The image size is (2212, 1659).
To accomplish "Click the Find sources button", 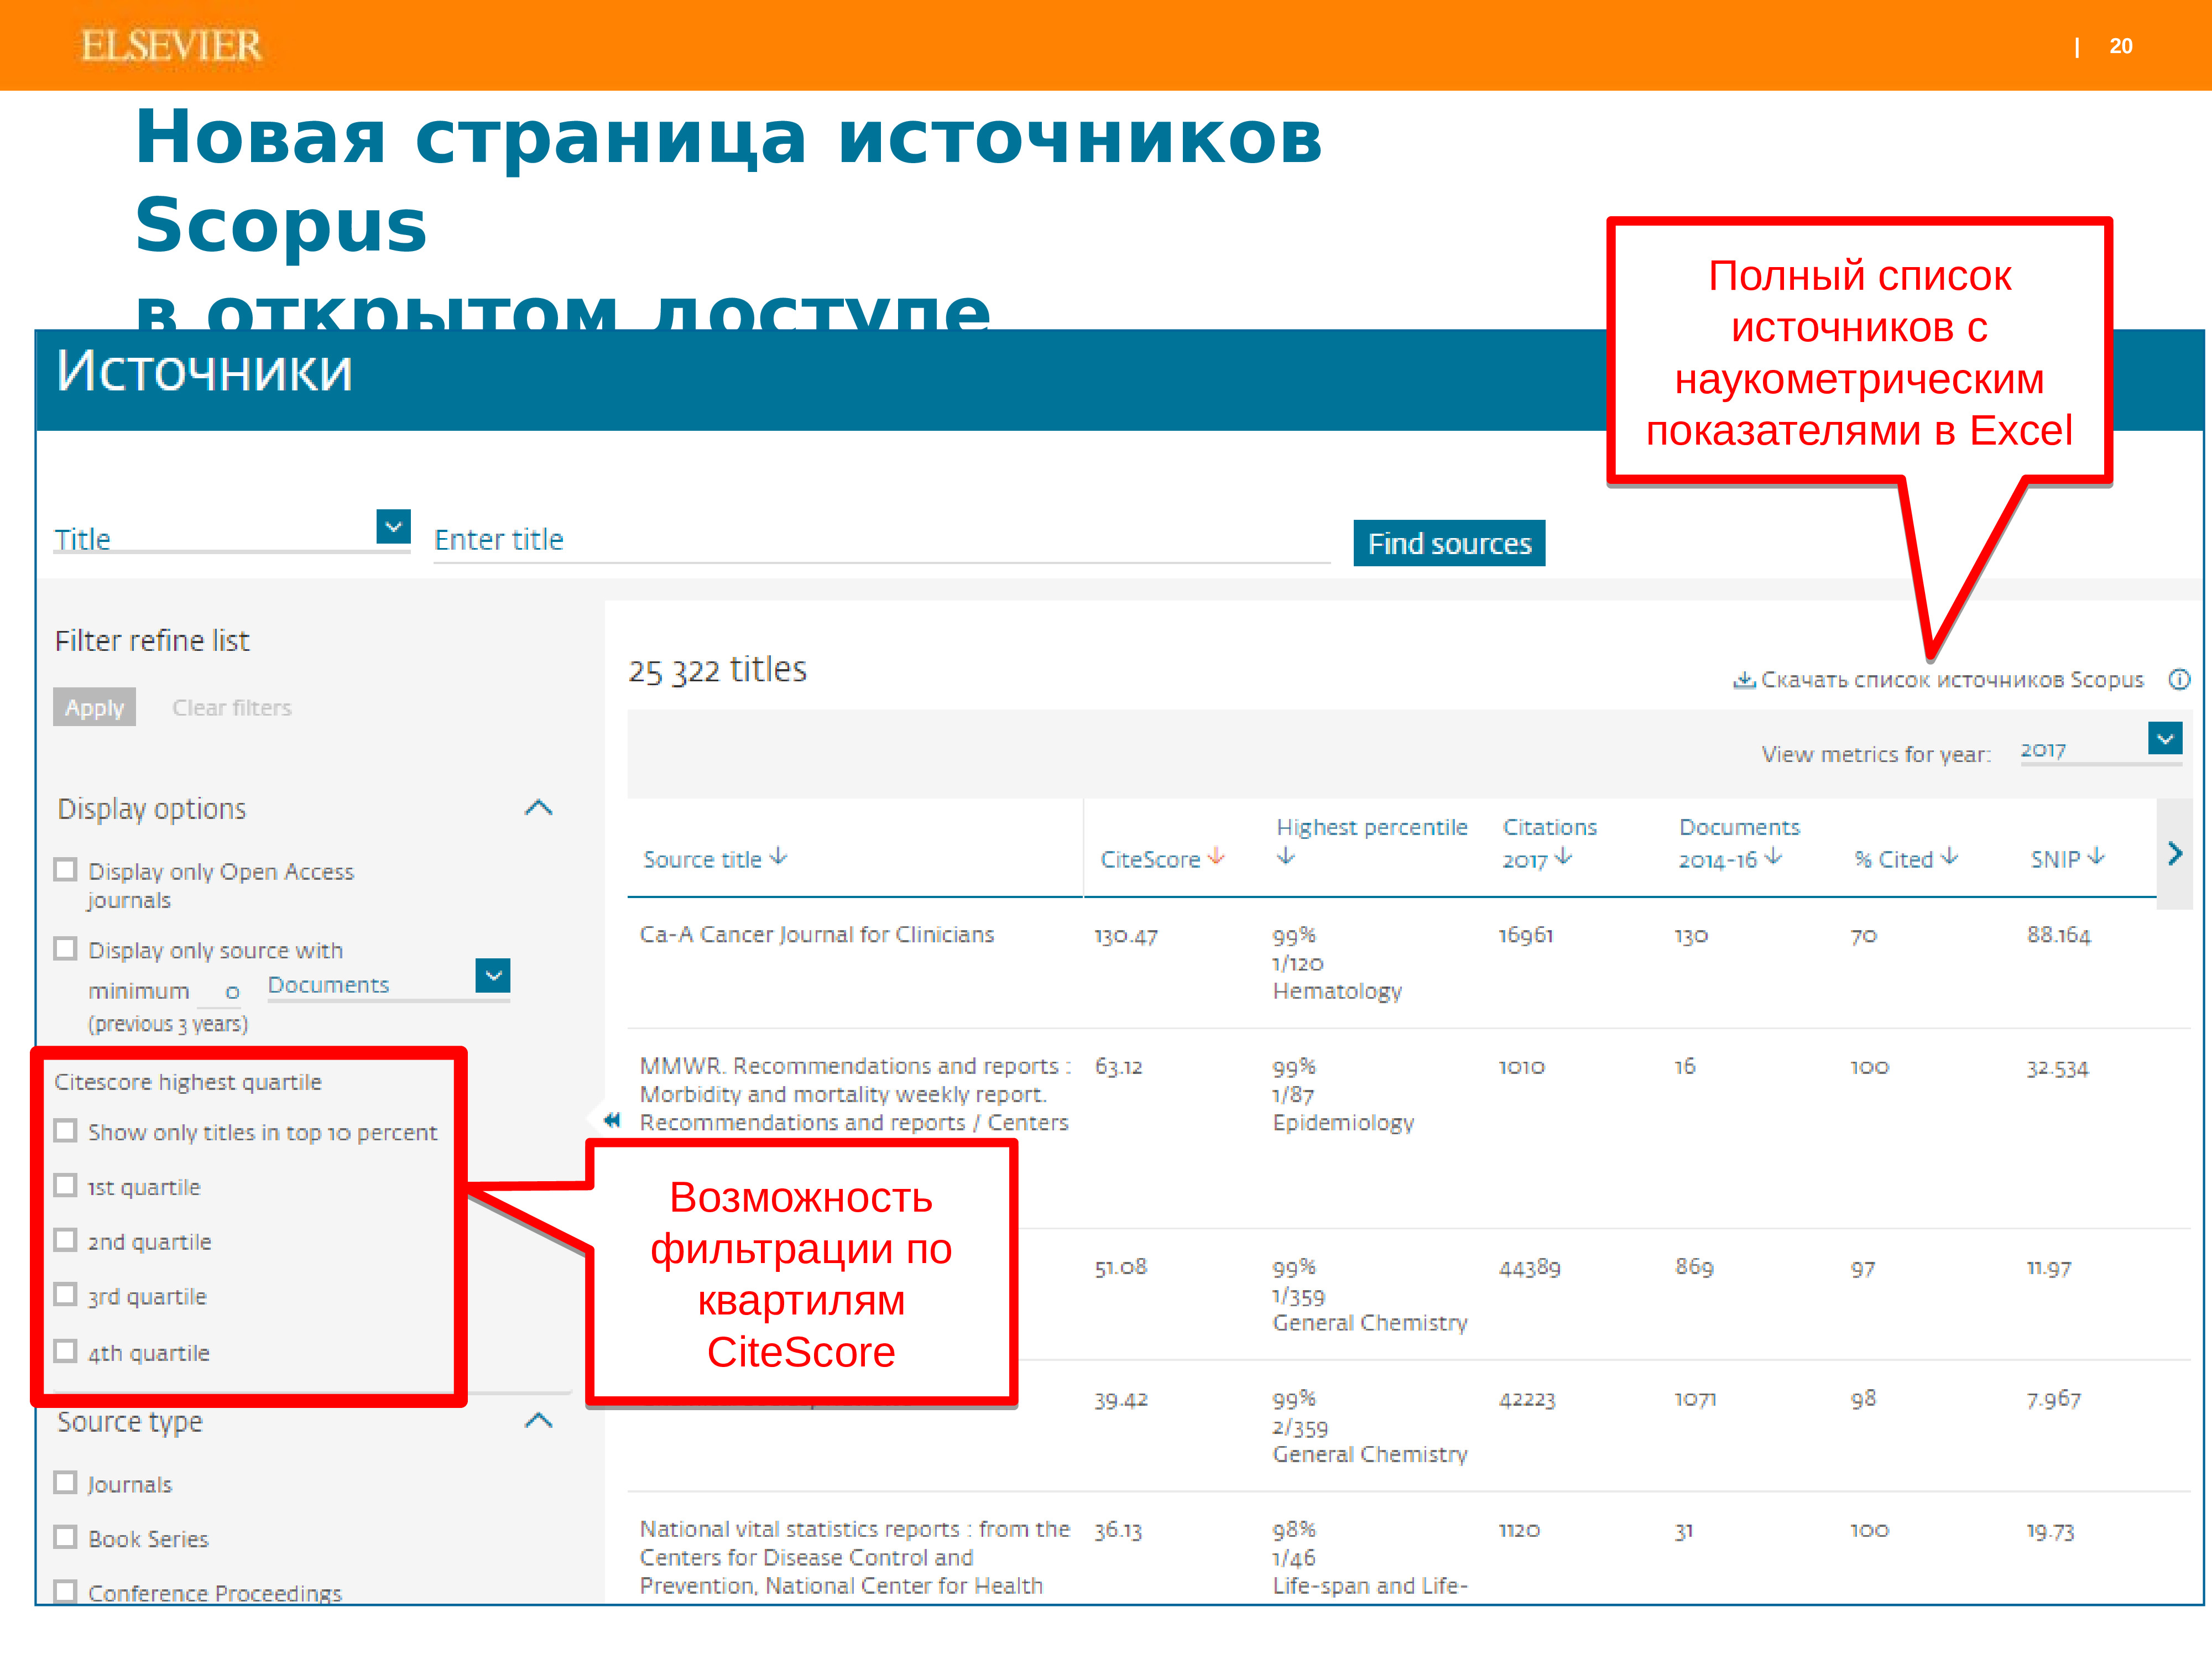I will (x=1449, y=543).
